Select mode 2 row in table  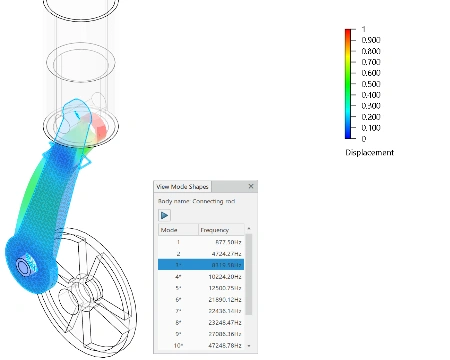tap(201, 254)
